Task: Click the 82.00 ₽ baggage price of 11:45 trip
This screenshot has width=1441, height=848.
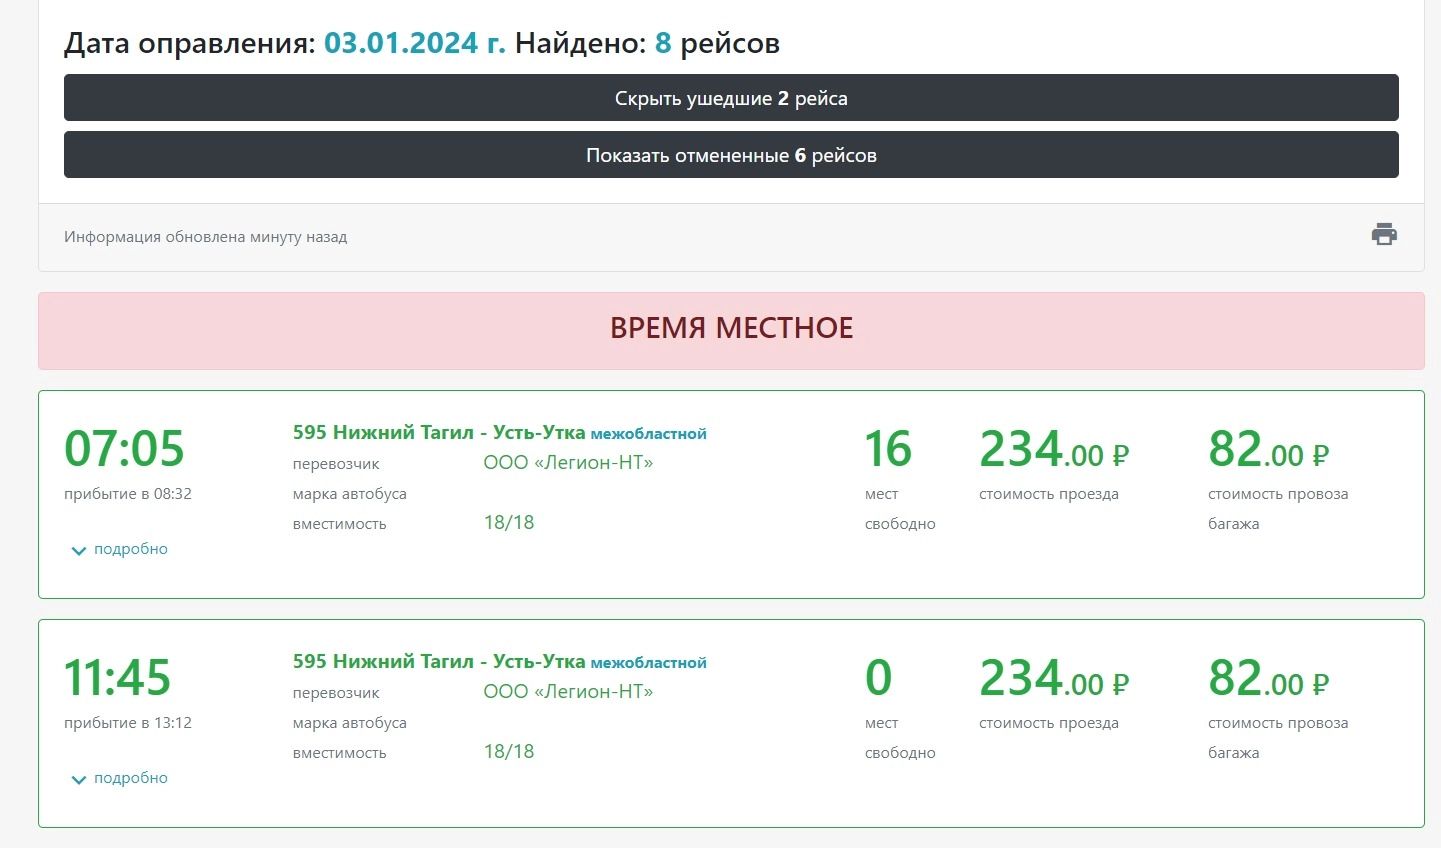Action: 1268,678
